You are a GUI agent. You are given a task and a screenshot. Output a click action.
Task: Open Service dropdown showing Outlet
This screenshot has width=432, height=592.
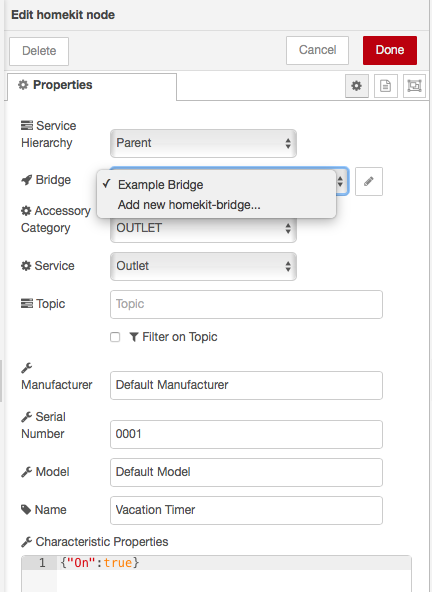[203, 266]
